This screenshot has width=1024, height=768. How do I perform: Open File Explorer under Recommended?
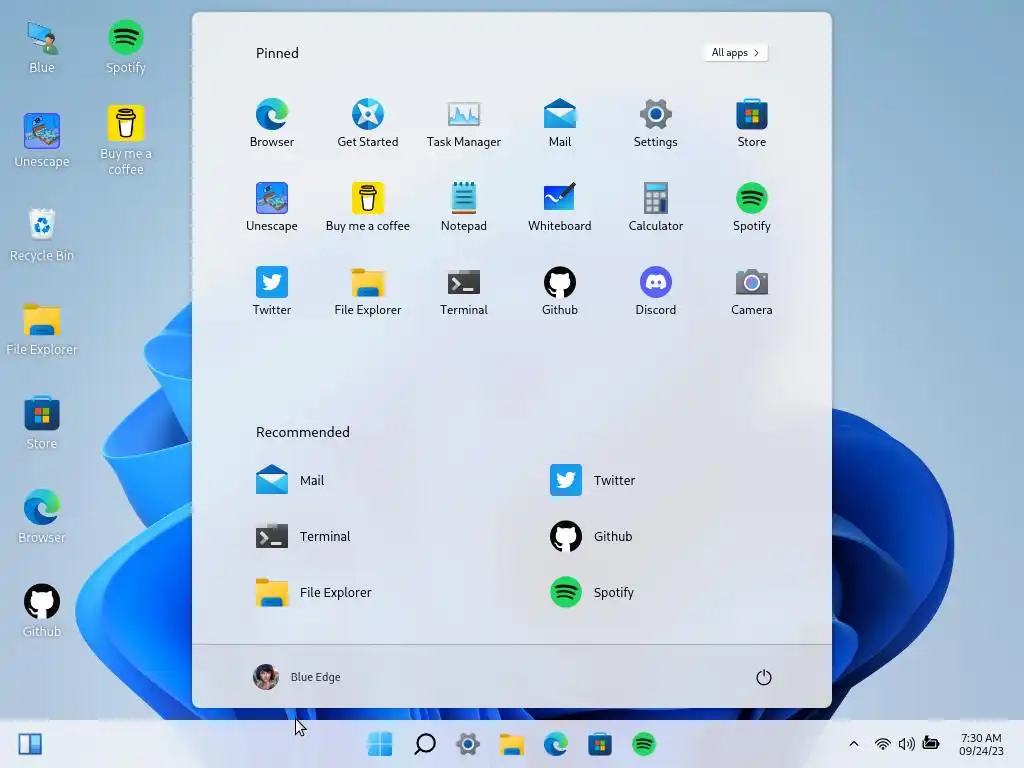tap(313, 592)
